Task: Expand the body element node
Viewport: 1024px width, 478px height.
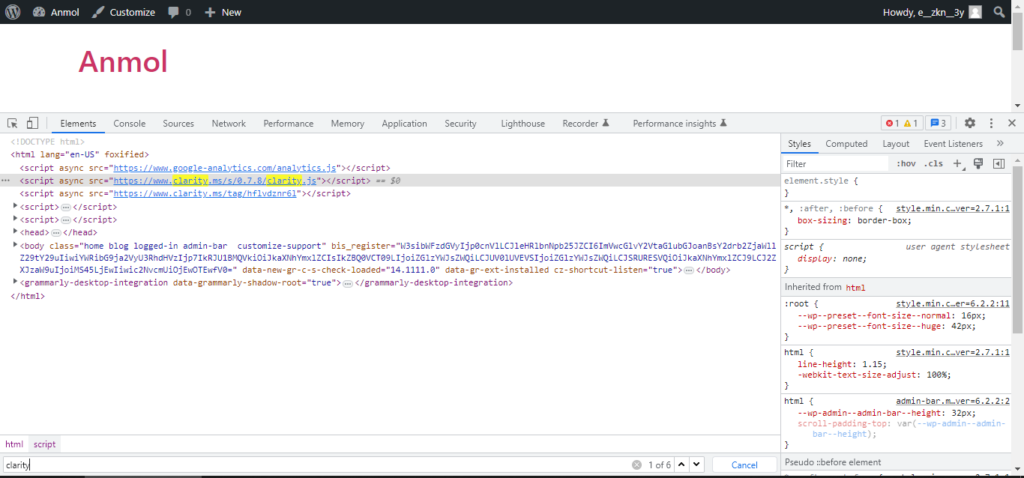Action: click(x=16, y=246)
